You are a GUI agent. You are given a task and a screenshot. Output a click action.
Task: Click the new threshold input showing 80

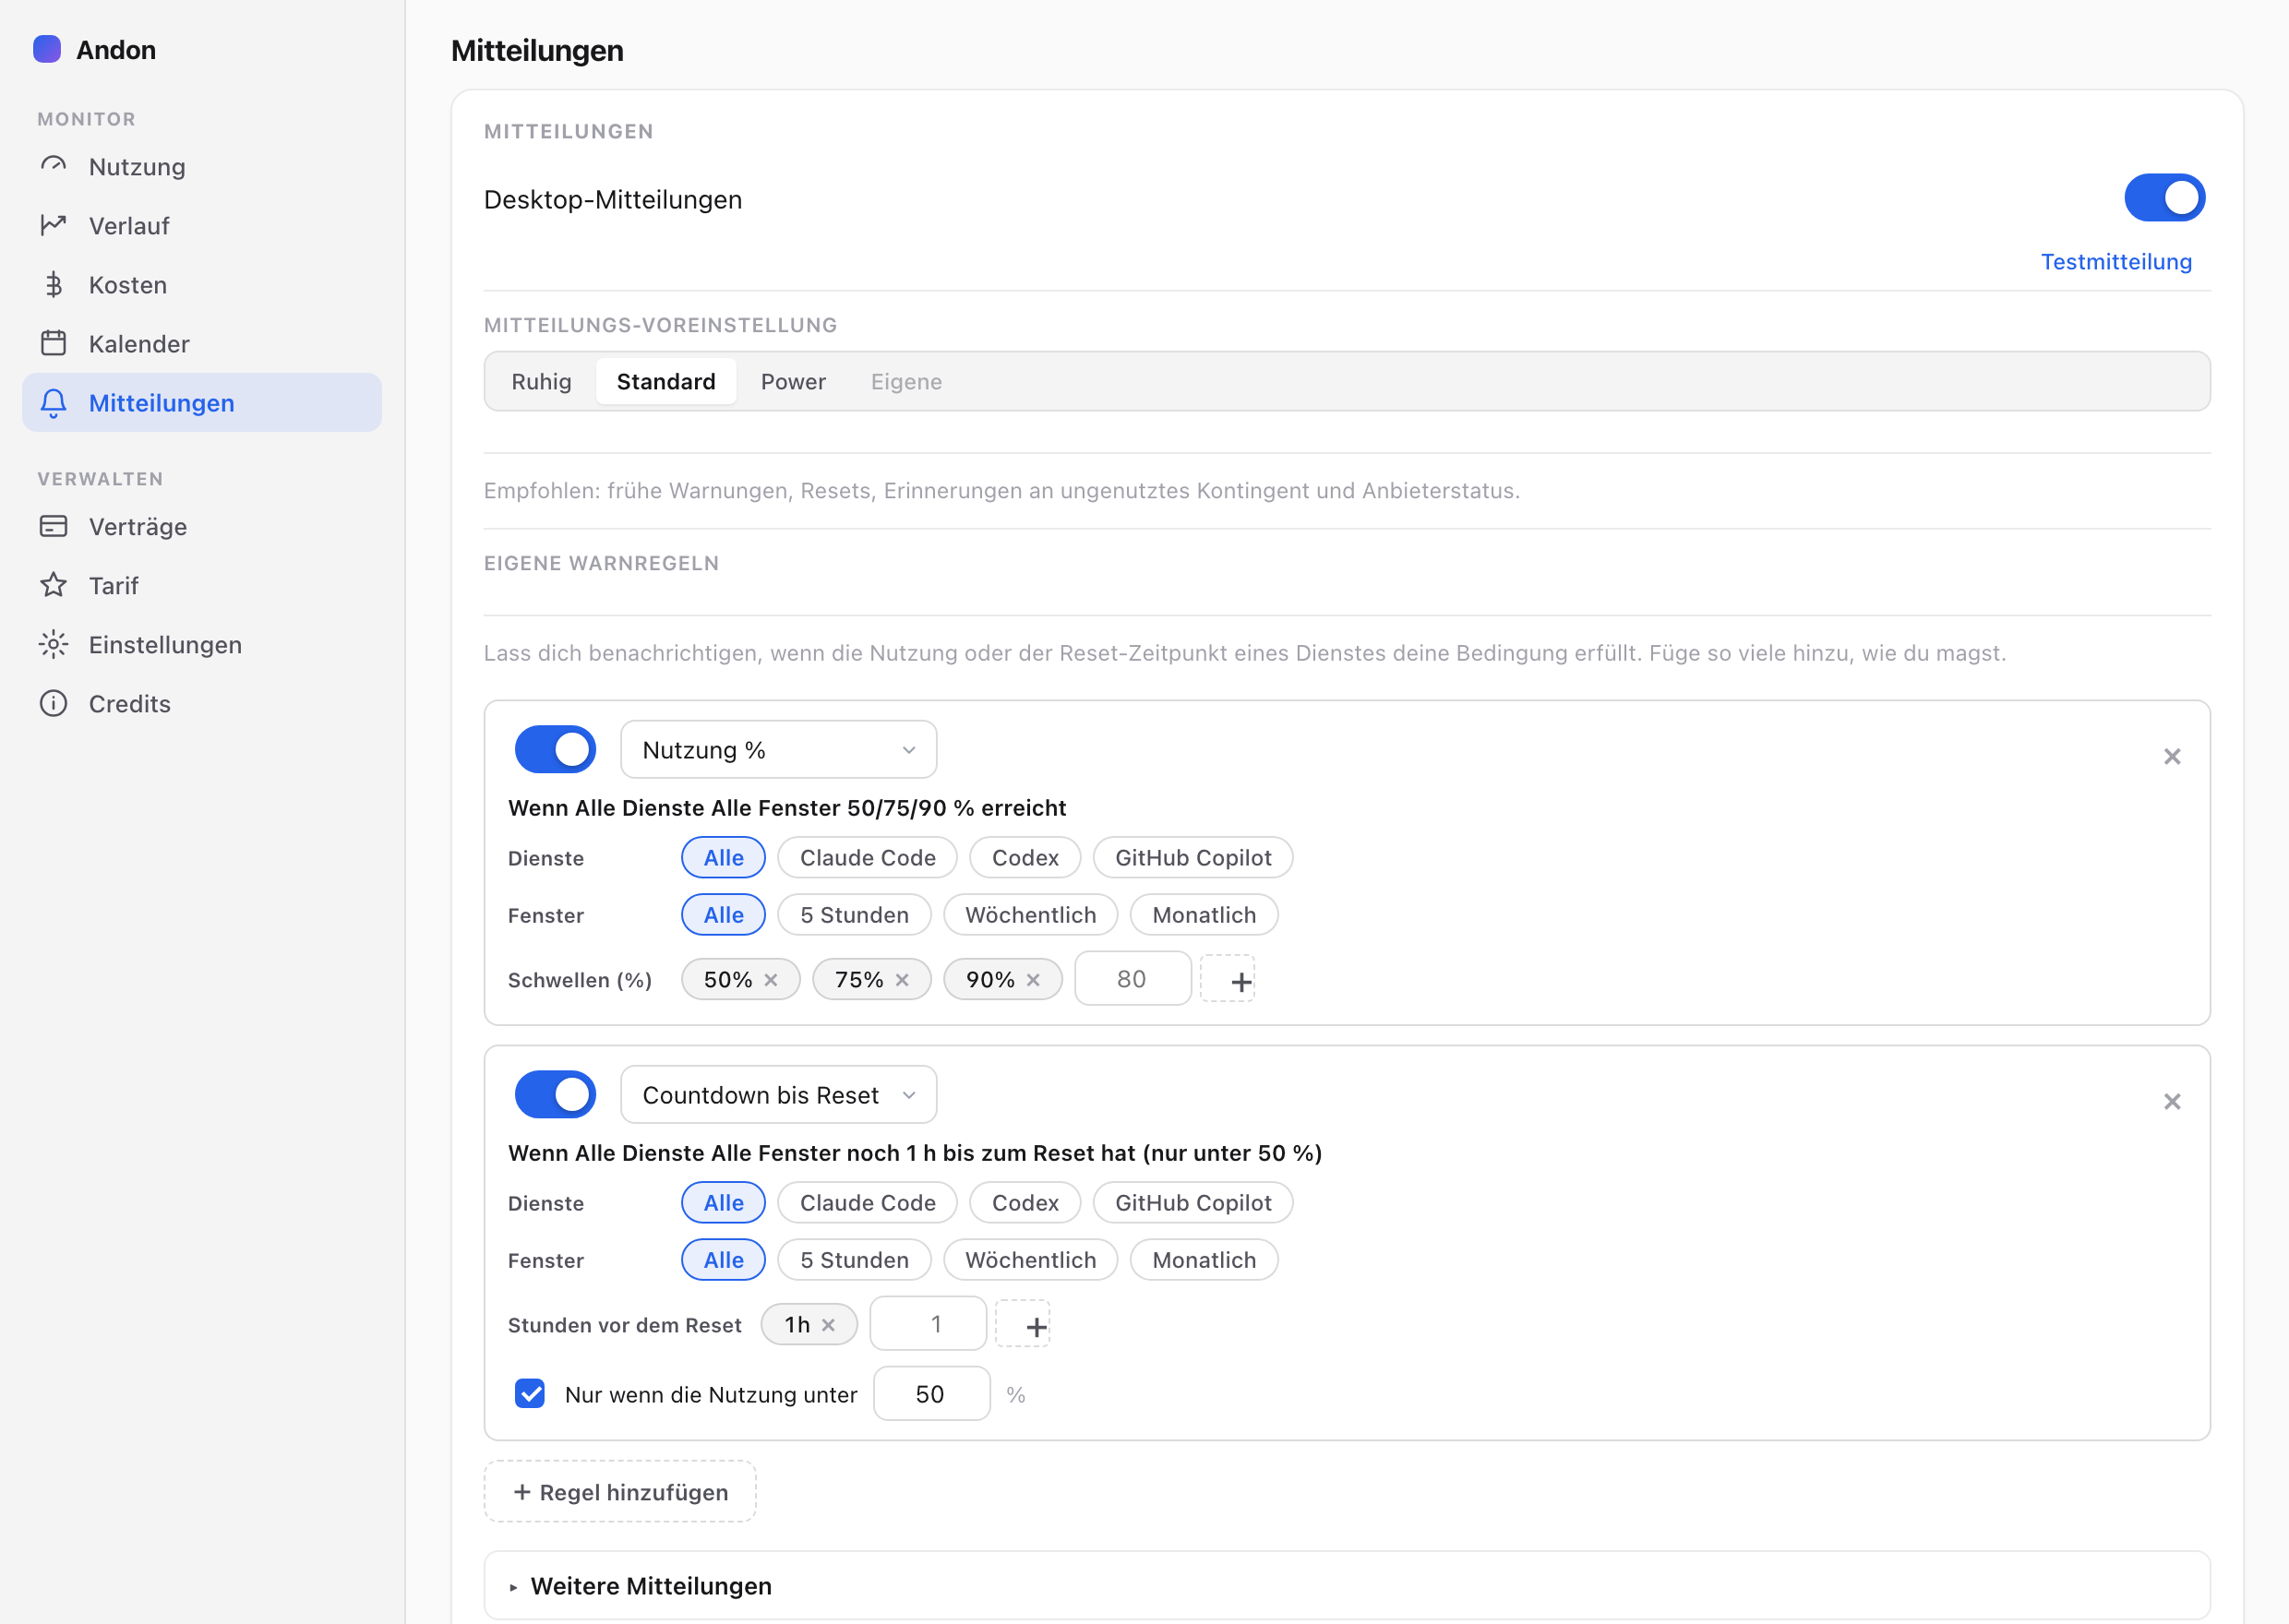1132,979
